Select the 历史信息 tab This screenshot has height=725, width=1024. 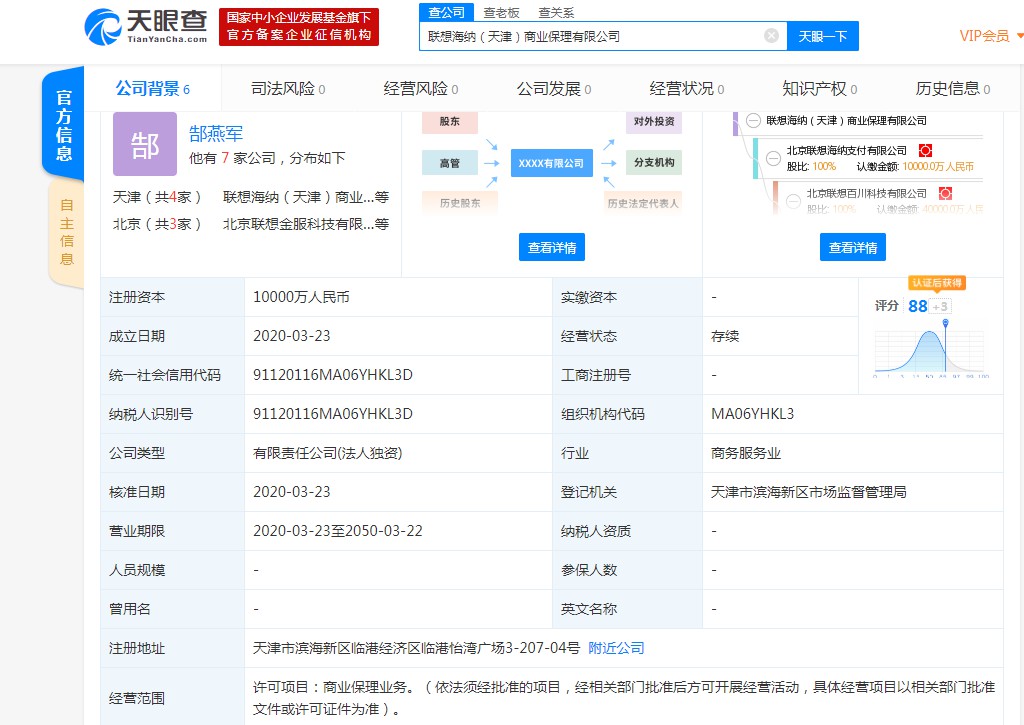pos(953,88)
